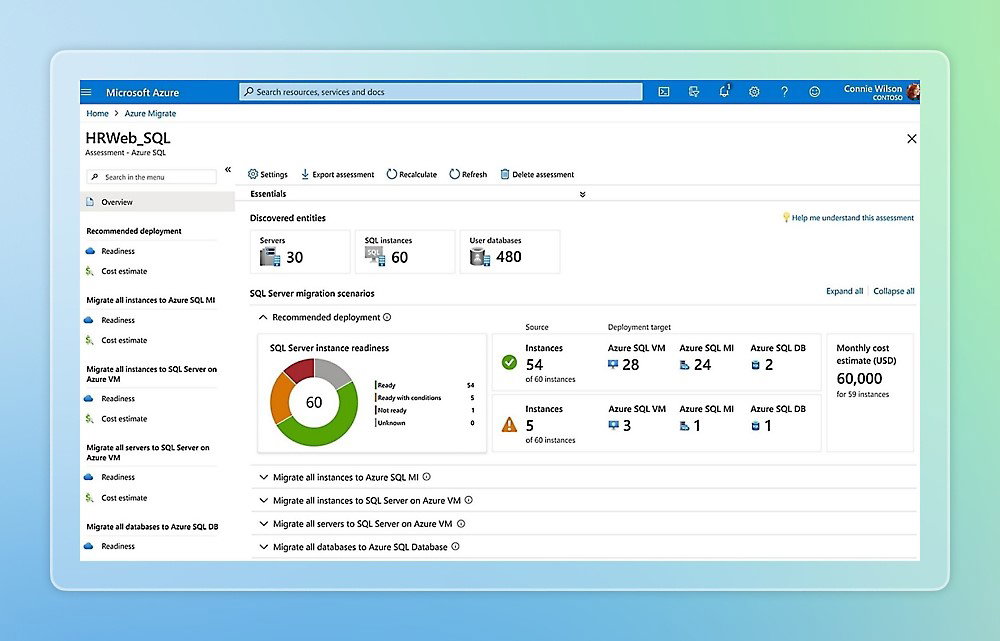Collapse the left menu with double chevron
This screenshot has width=1000, height=641.
click(228, 170)
